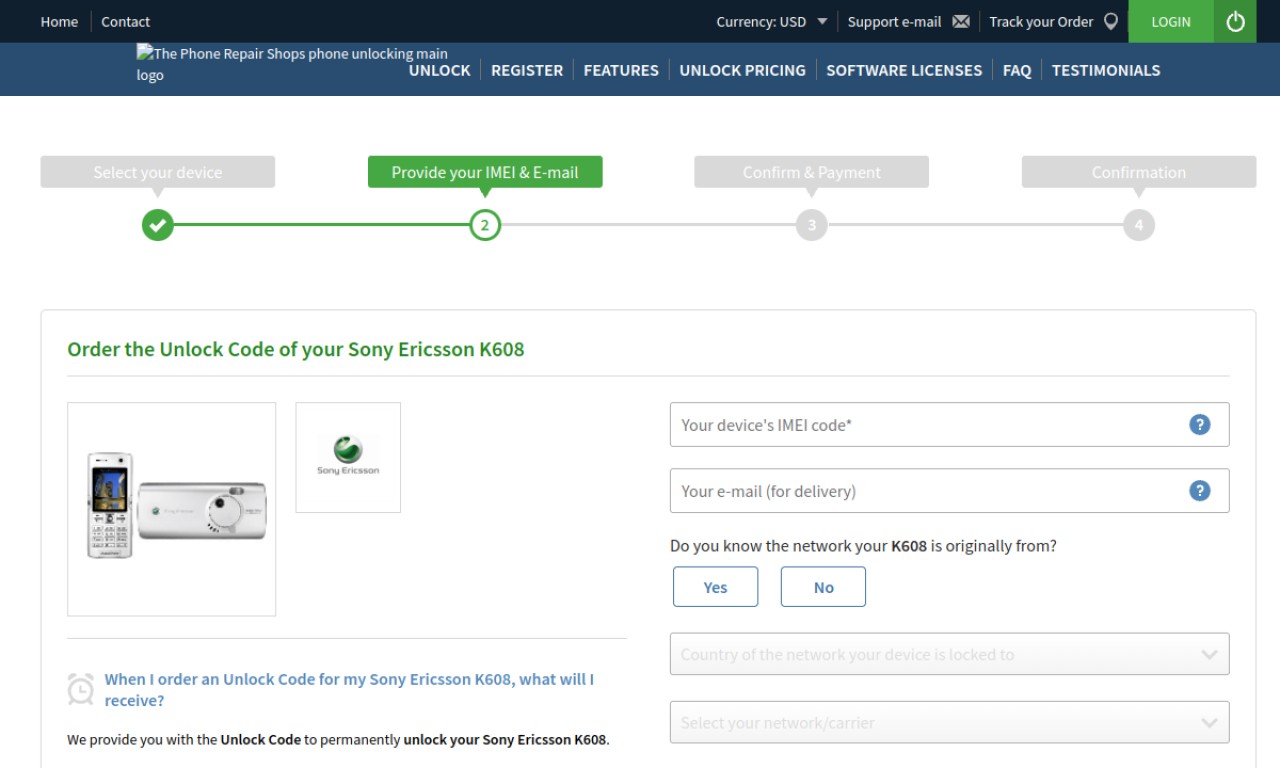This screenshot has width=1280, height=768.
Task: Click the Track your Order link text
Action: point(1041,22)
